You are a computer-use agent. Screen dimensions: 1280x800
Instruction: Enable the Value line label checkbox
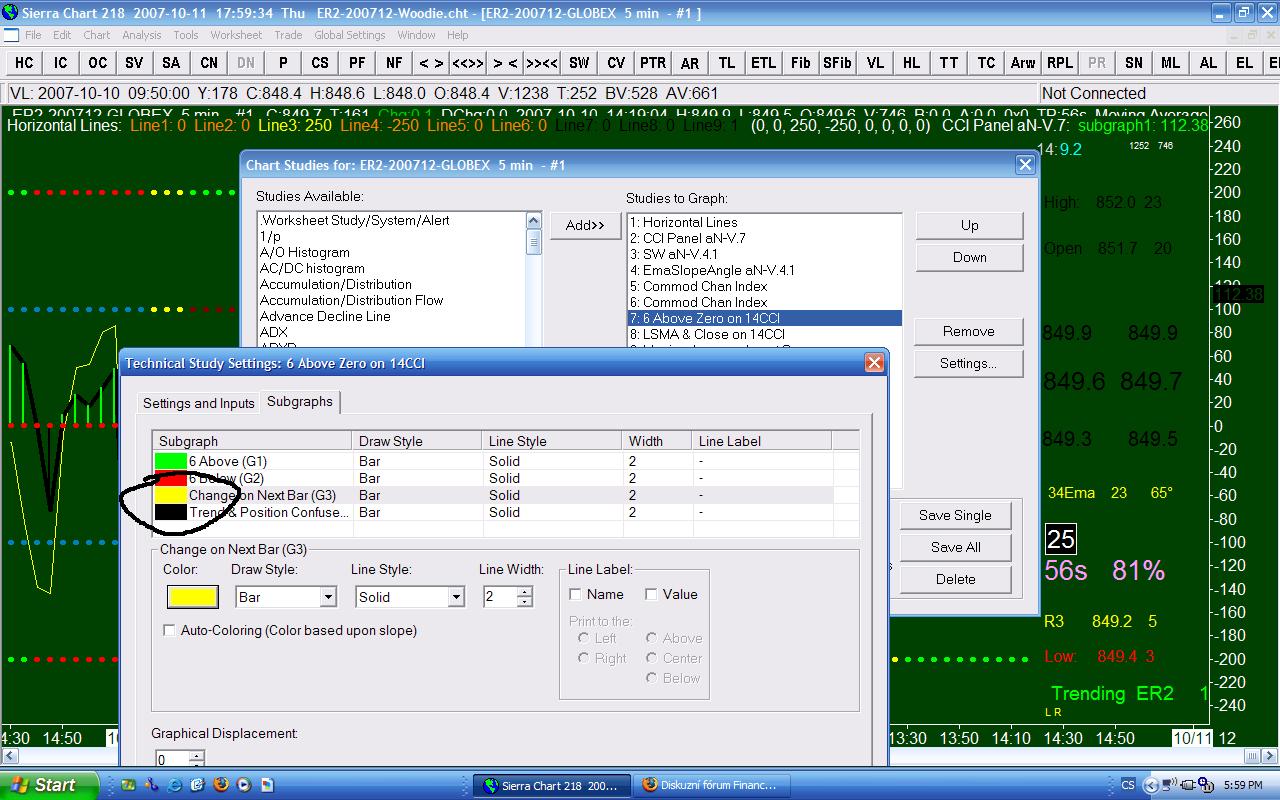point(651,594)
